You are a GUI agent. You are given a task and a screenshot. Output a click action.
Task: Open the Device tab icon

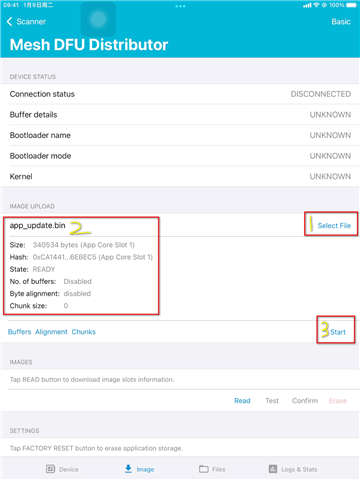(50, 469)
